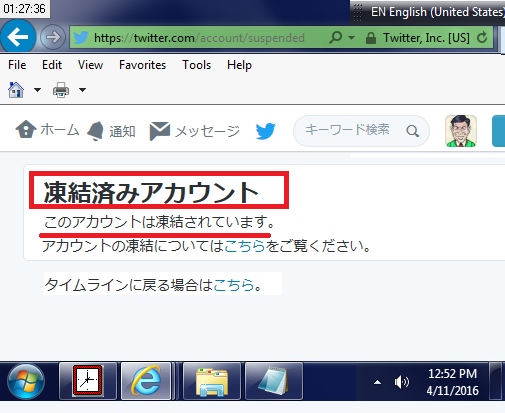Click the browser Back arrow button
Screen dimensions: 505x413
click(18, 37)
